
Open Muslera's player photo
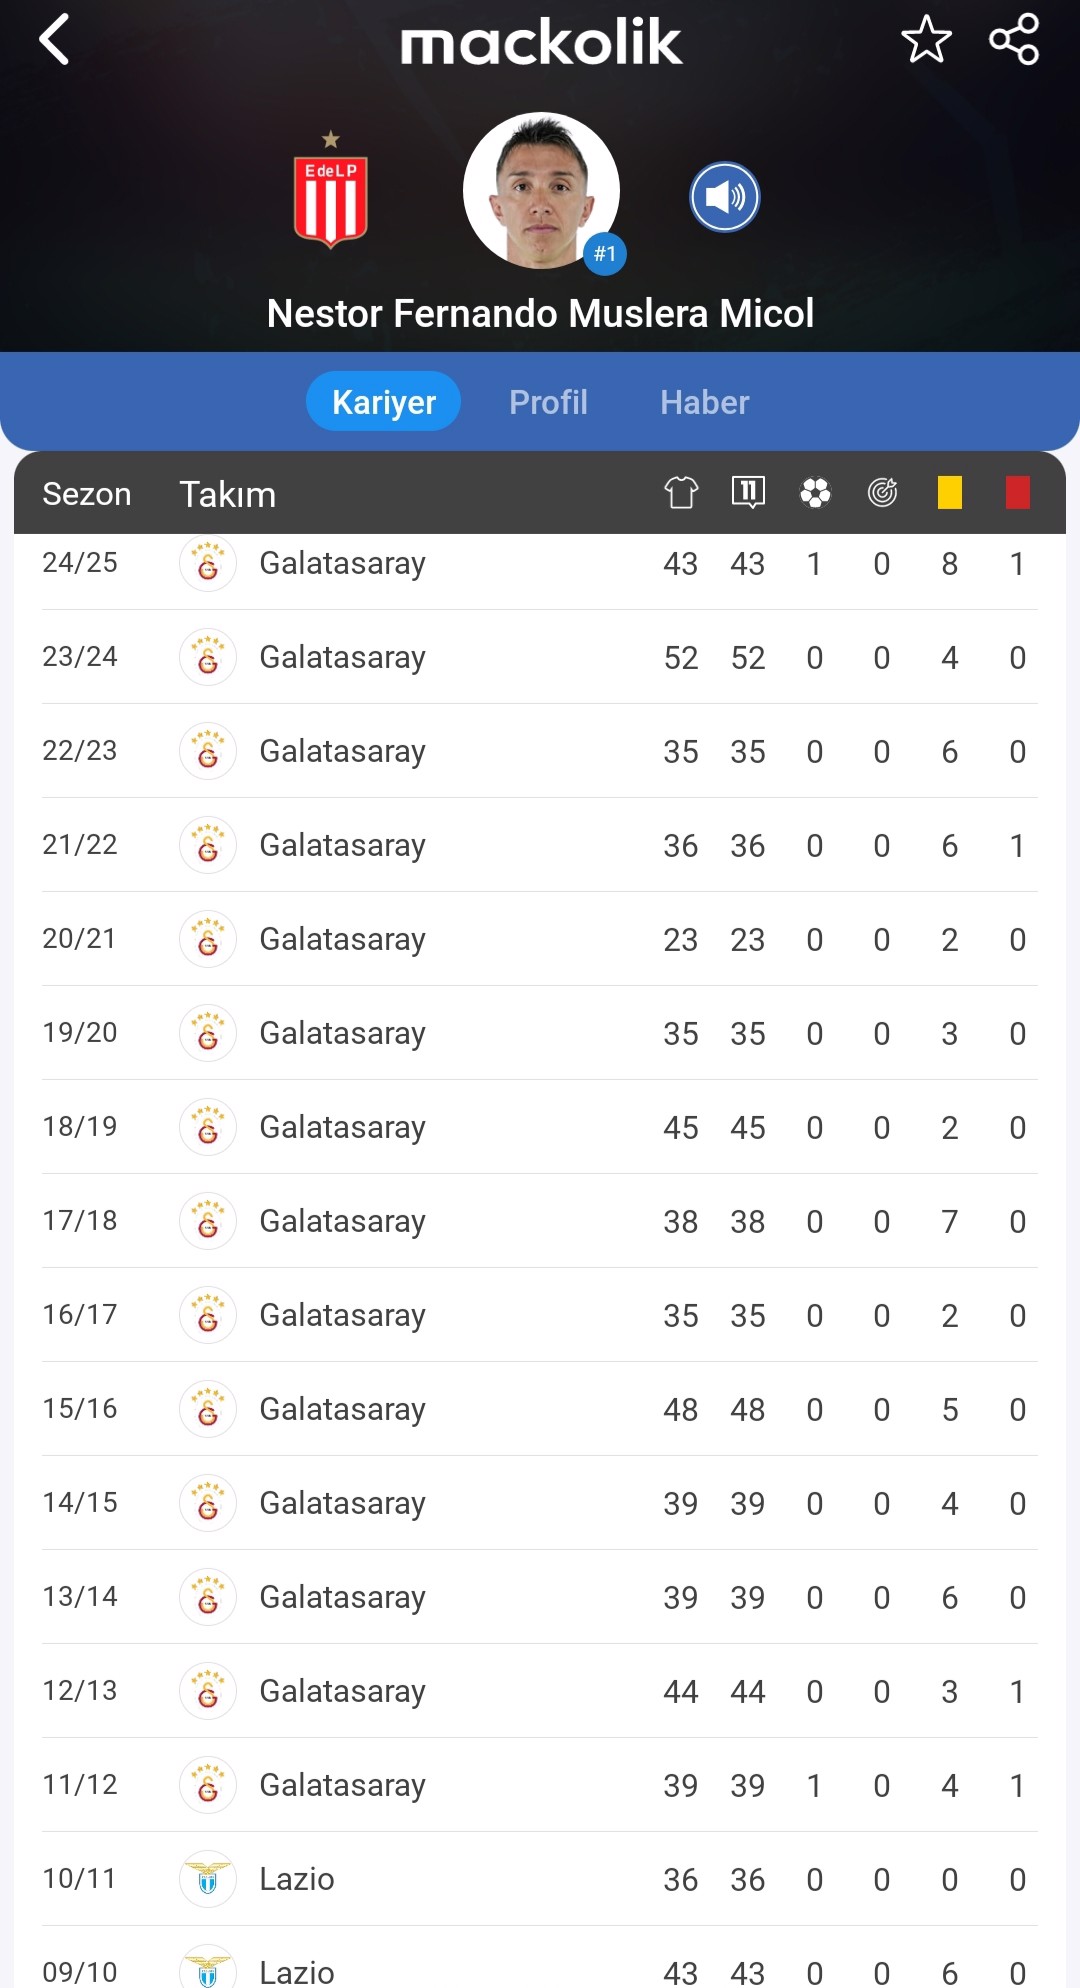[x=541, y=190]
